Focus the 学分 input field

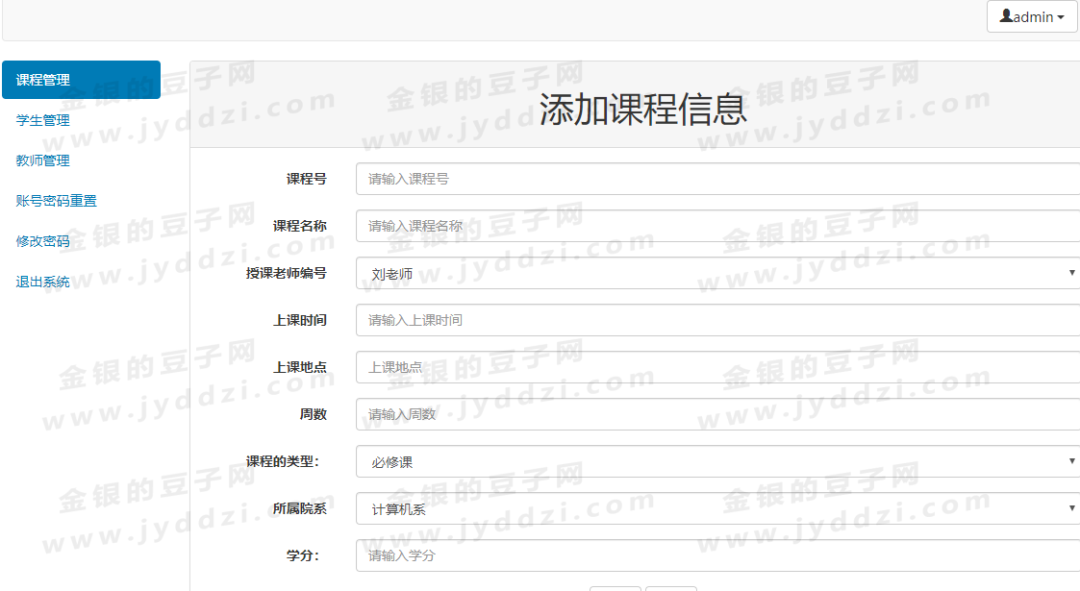718,555
